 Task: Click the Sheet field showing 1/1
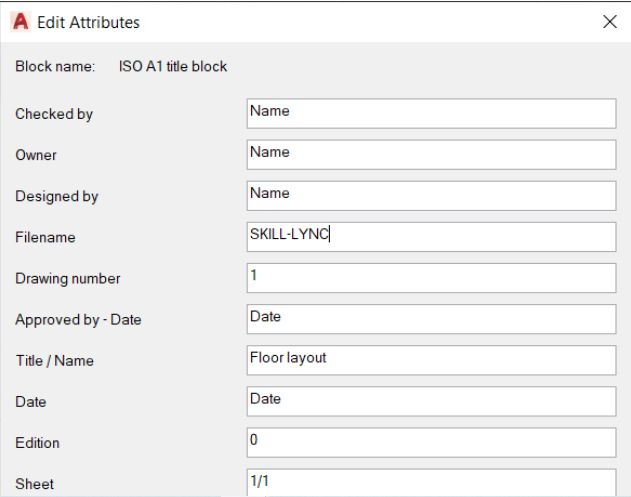(x=431, y=483)
